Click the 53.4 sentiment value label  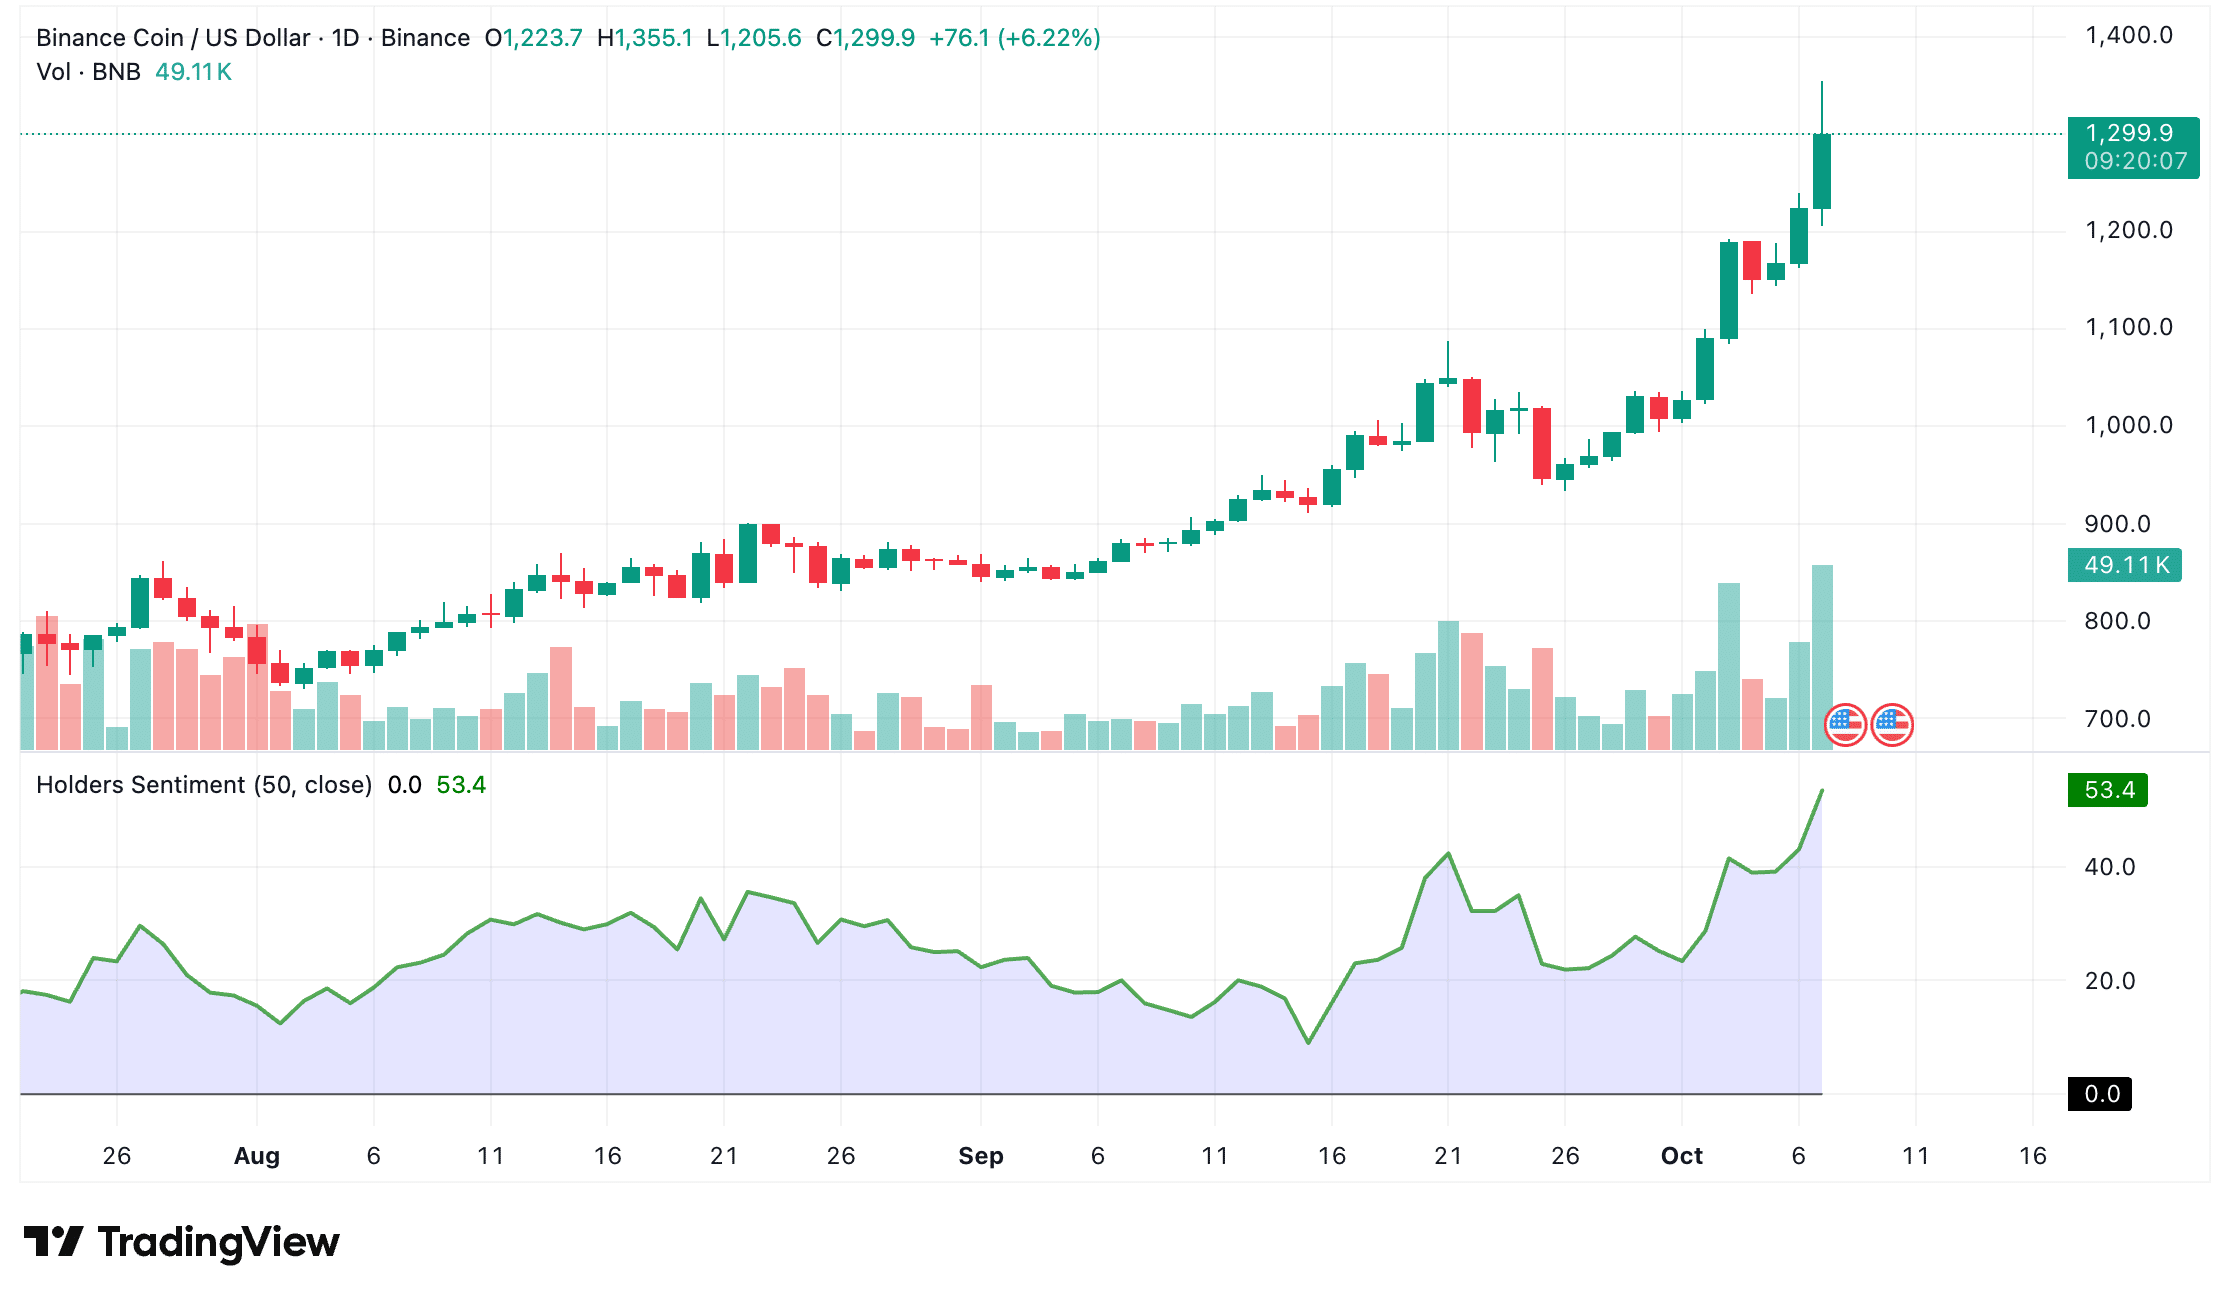(2107, 790)
